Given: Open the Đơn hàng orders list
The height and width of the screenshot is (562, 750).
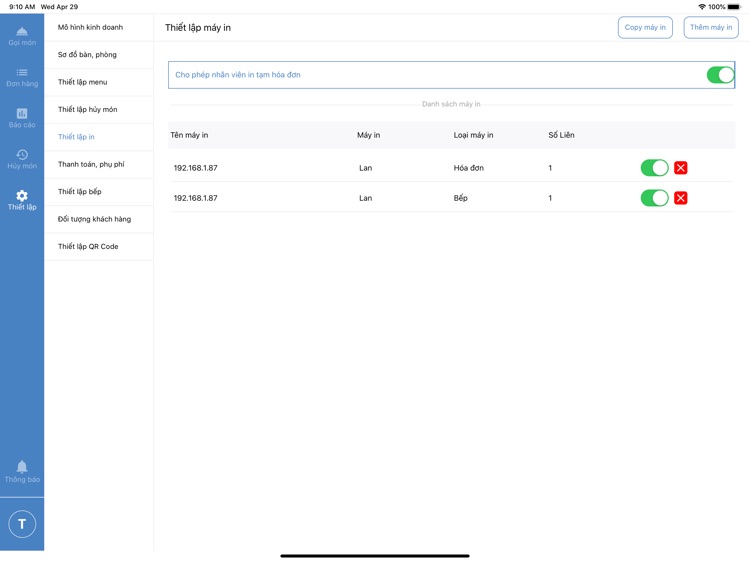Looking at the screenshot, I should click(22, 77).
